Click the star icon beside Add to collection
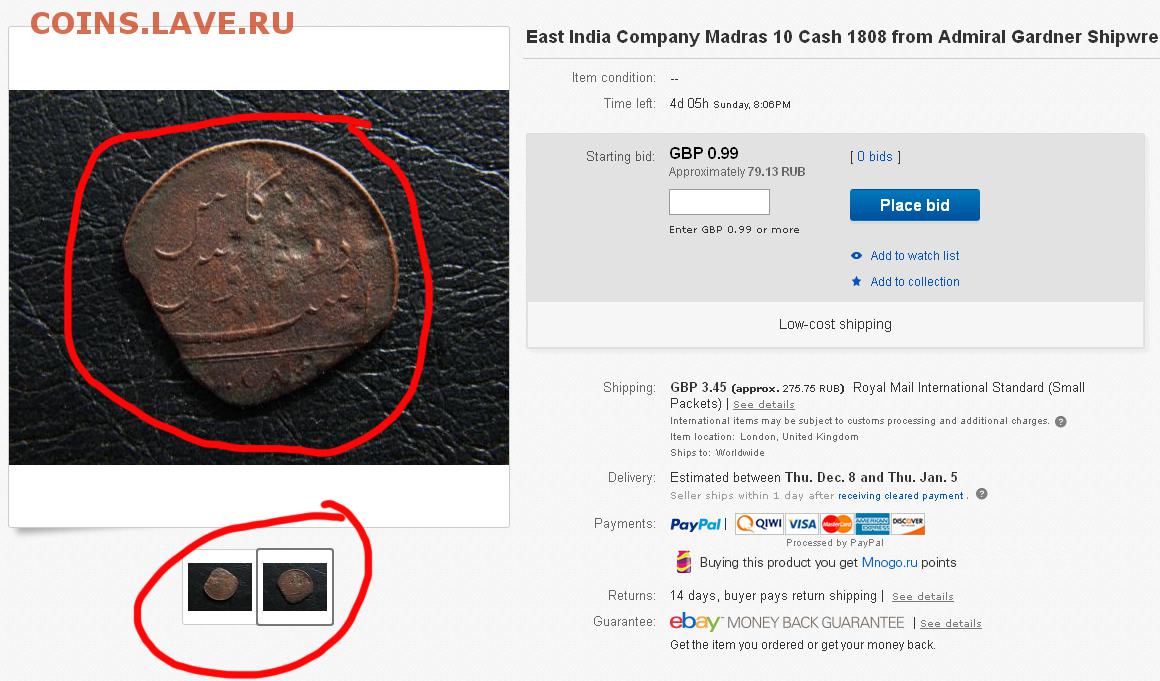 coord(856,282)
